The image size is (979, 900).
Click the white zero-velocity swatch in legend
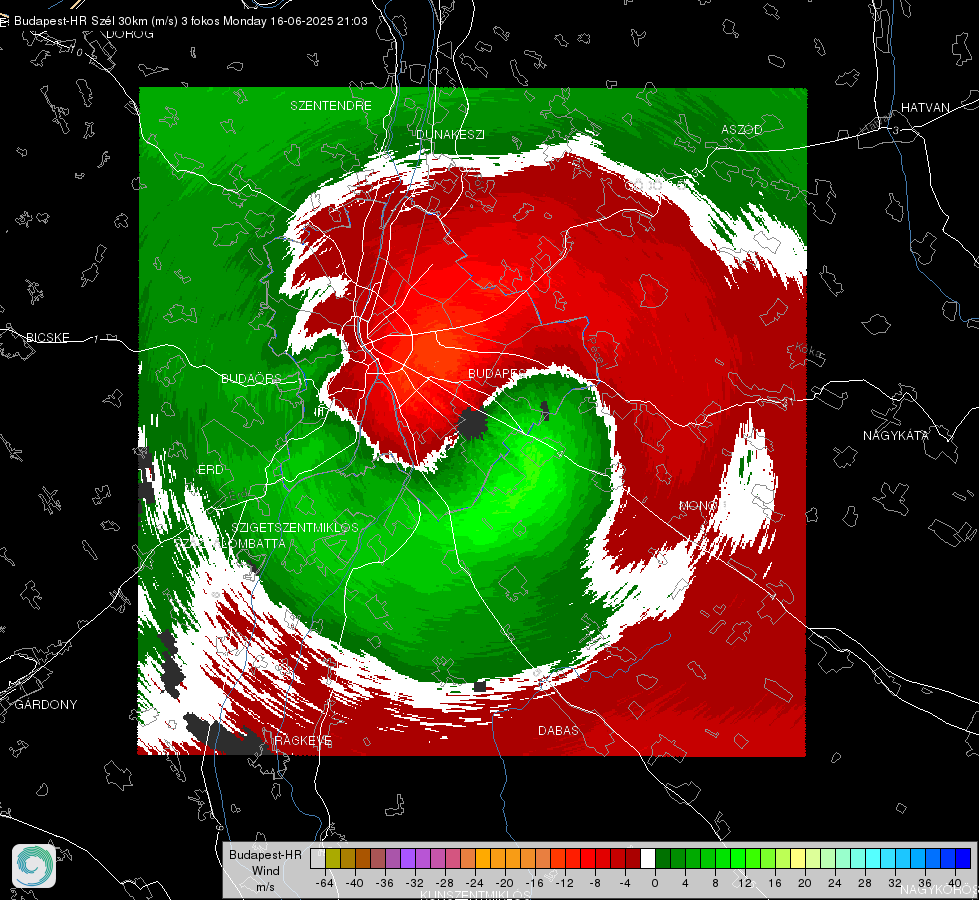pos(648,858)
